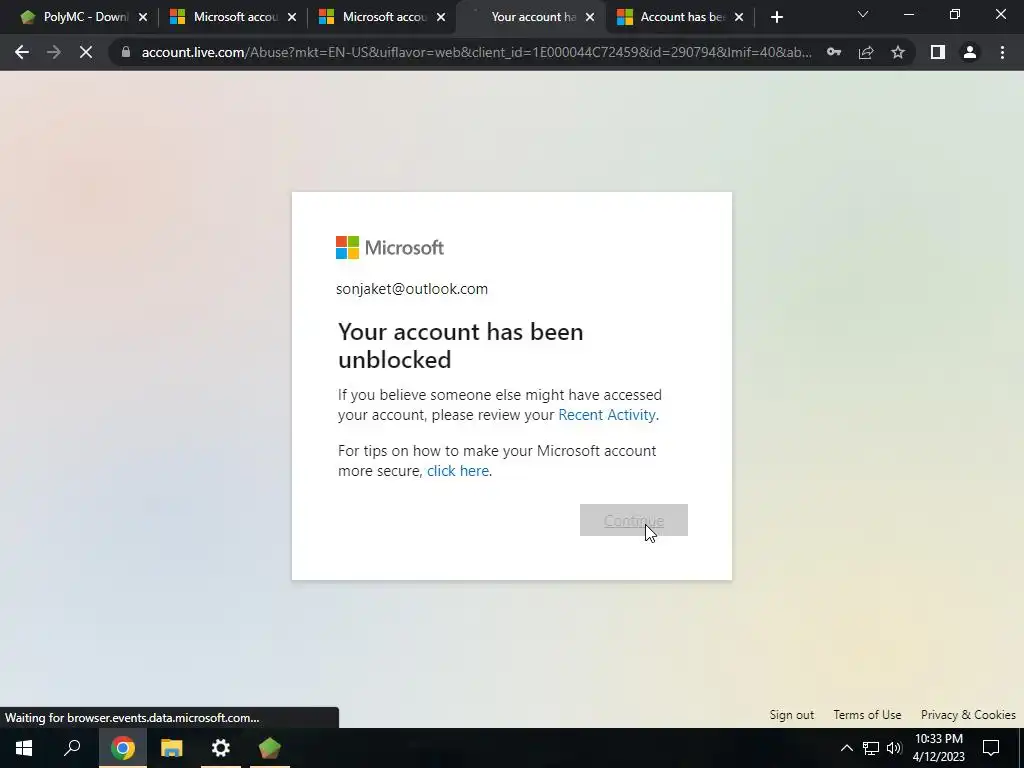Share this page icon

(x=866, y=52)
